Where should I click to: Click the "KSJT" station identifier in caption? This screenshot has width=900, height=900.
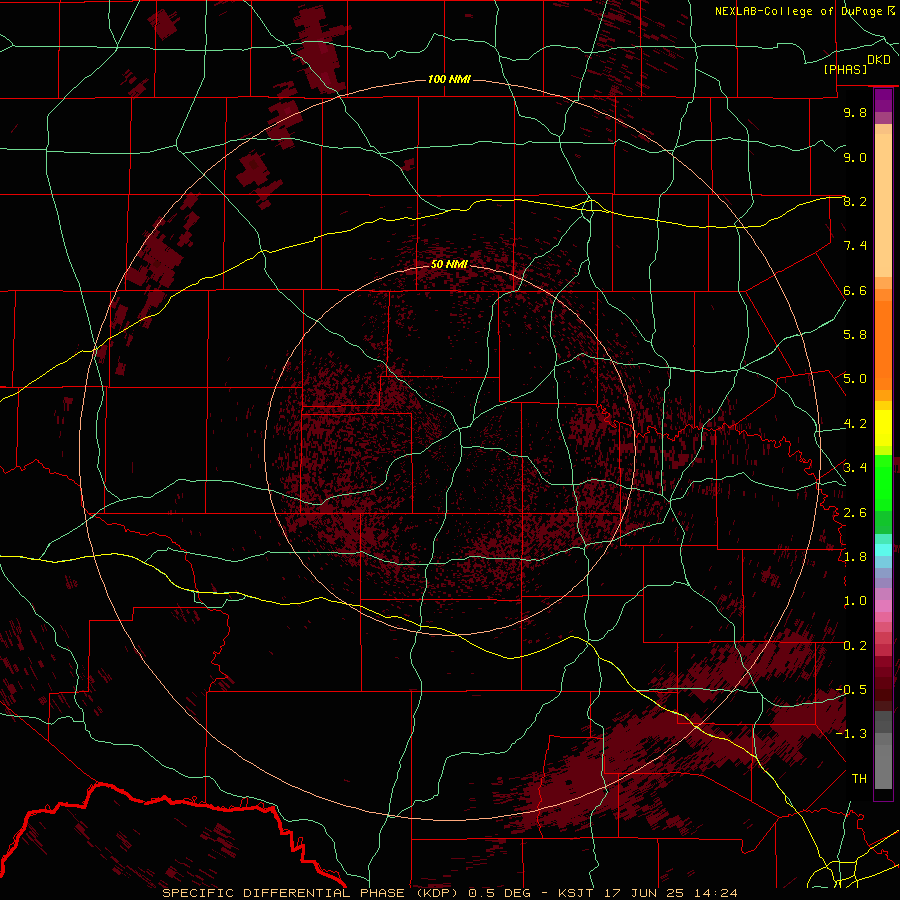pos(578,893)
